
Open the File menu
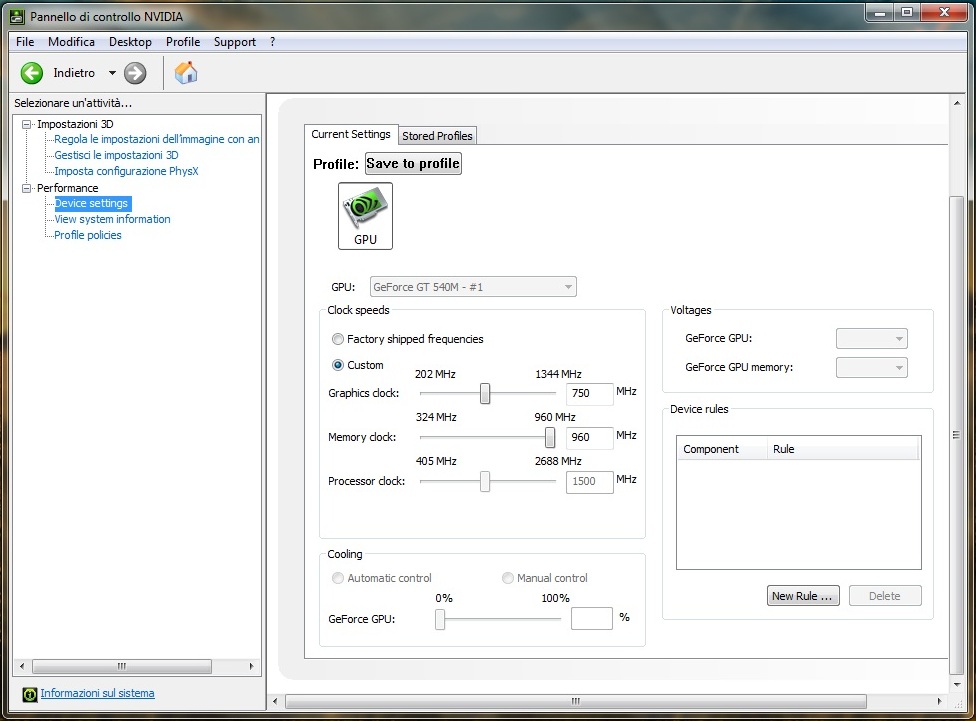click(x=25, y=42)
